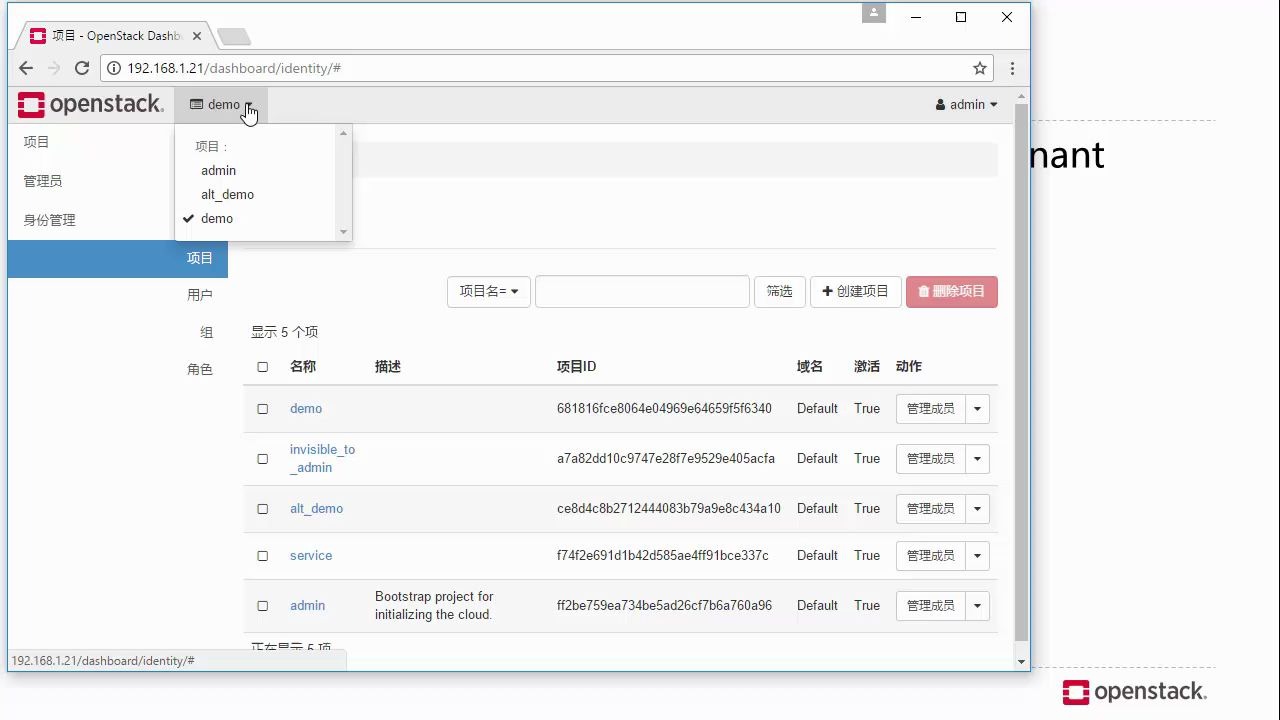The image size is (1280, 720).
Task: Close the OpenStack Dashboard browser tab
Action: pos(197,36)
